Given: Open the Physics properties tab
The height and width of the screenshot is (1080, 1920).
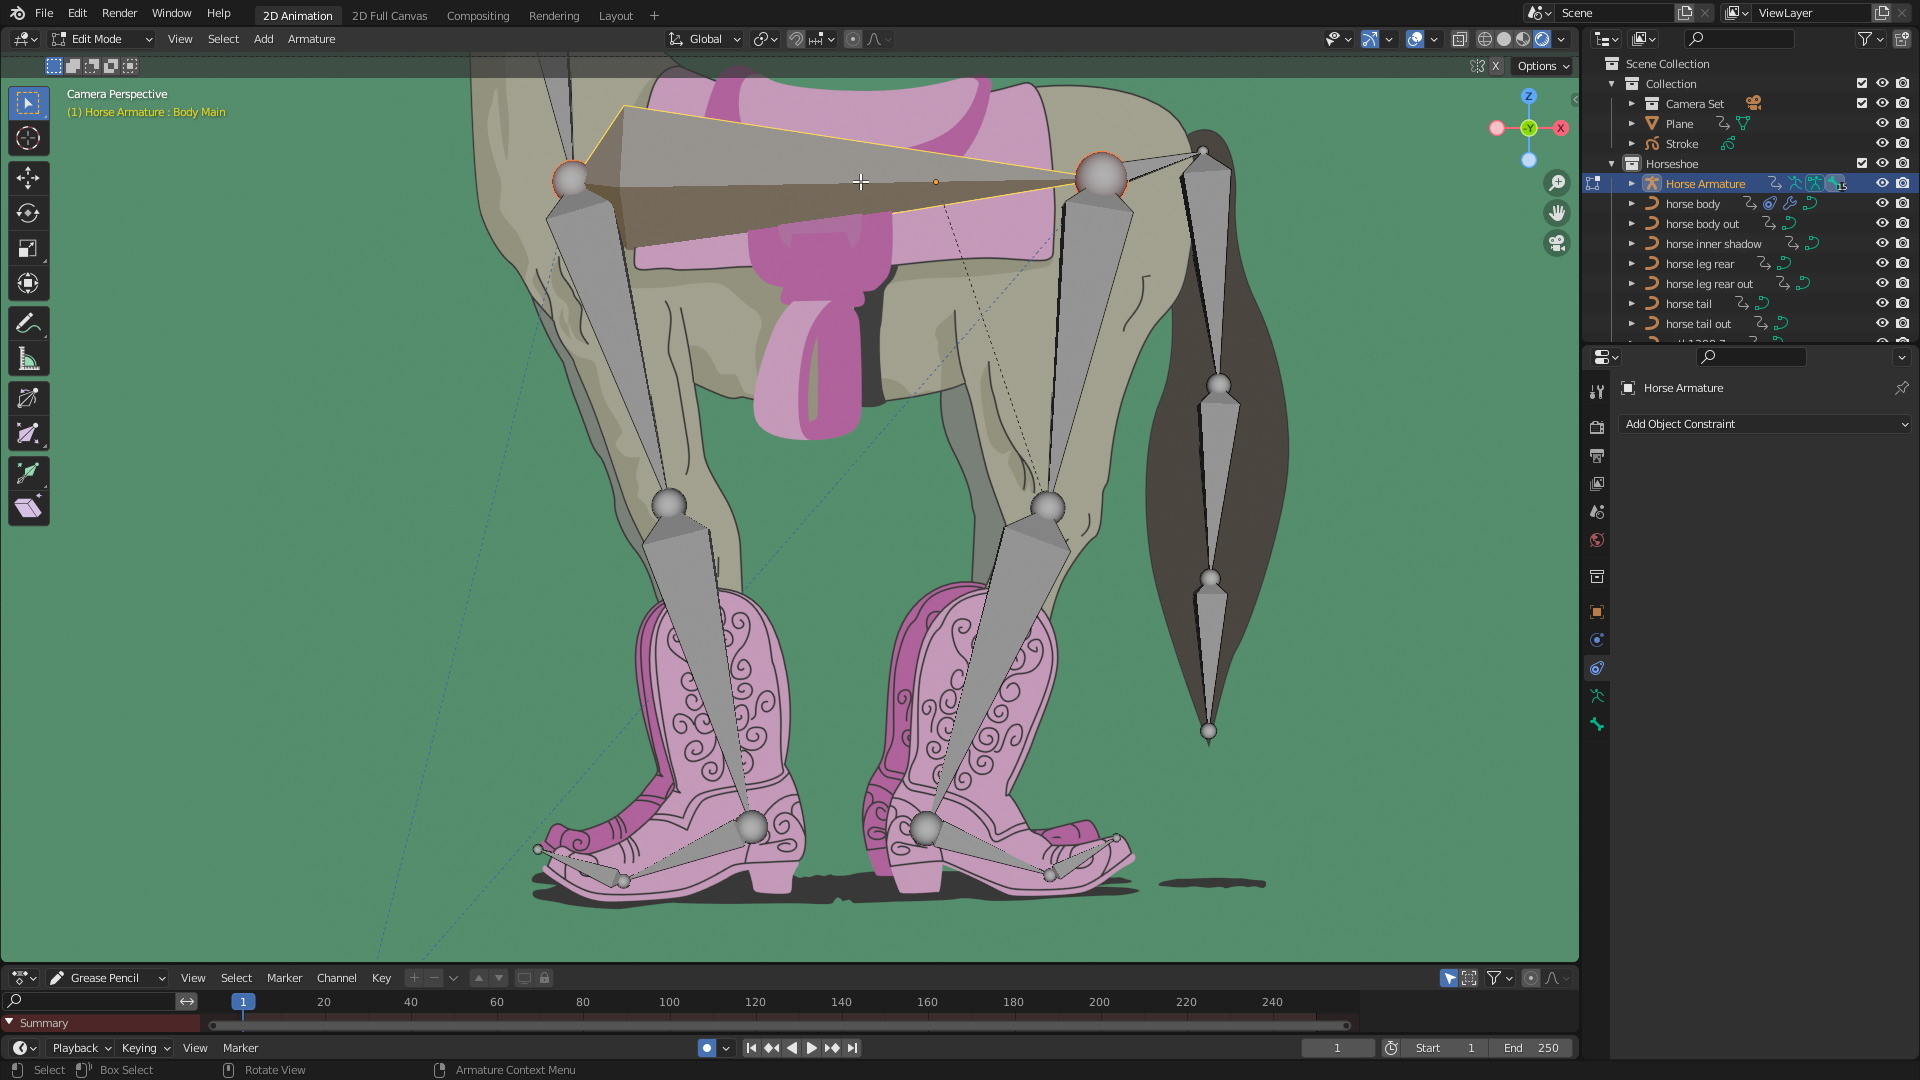Looking at the screenshot, I should pyautogui.click(x=1597, y=640).
